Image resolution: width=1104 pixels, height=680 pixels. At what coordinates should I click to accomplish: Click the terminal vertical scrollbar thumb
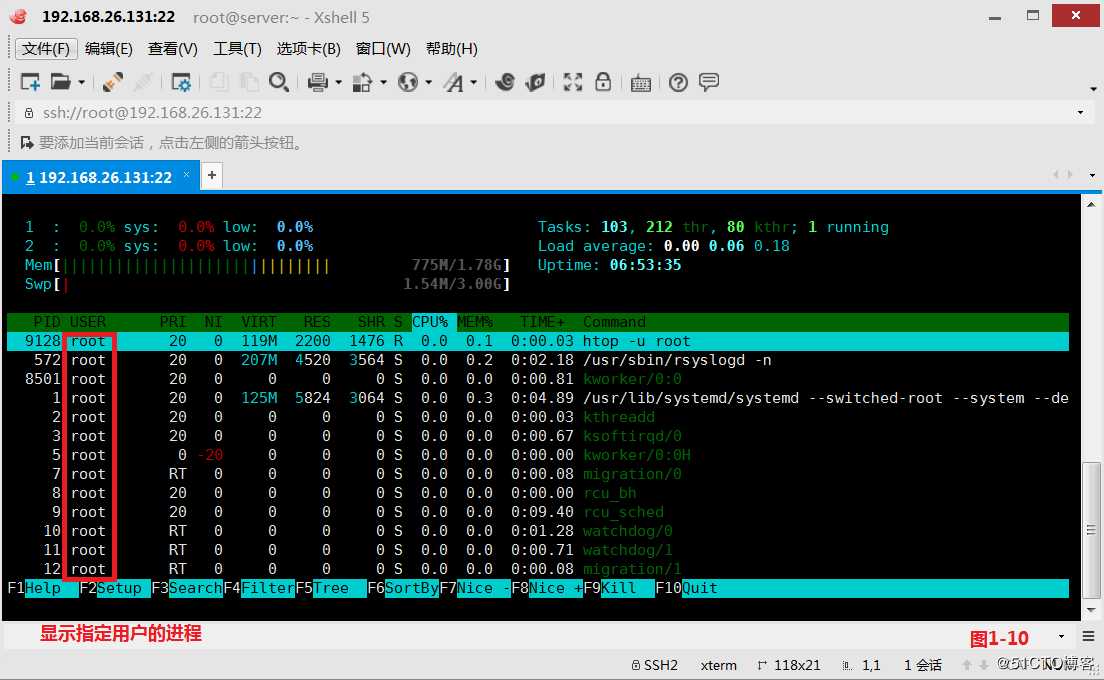(x=1091, y=529)
